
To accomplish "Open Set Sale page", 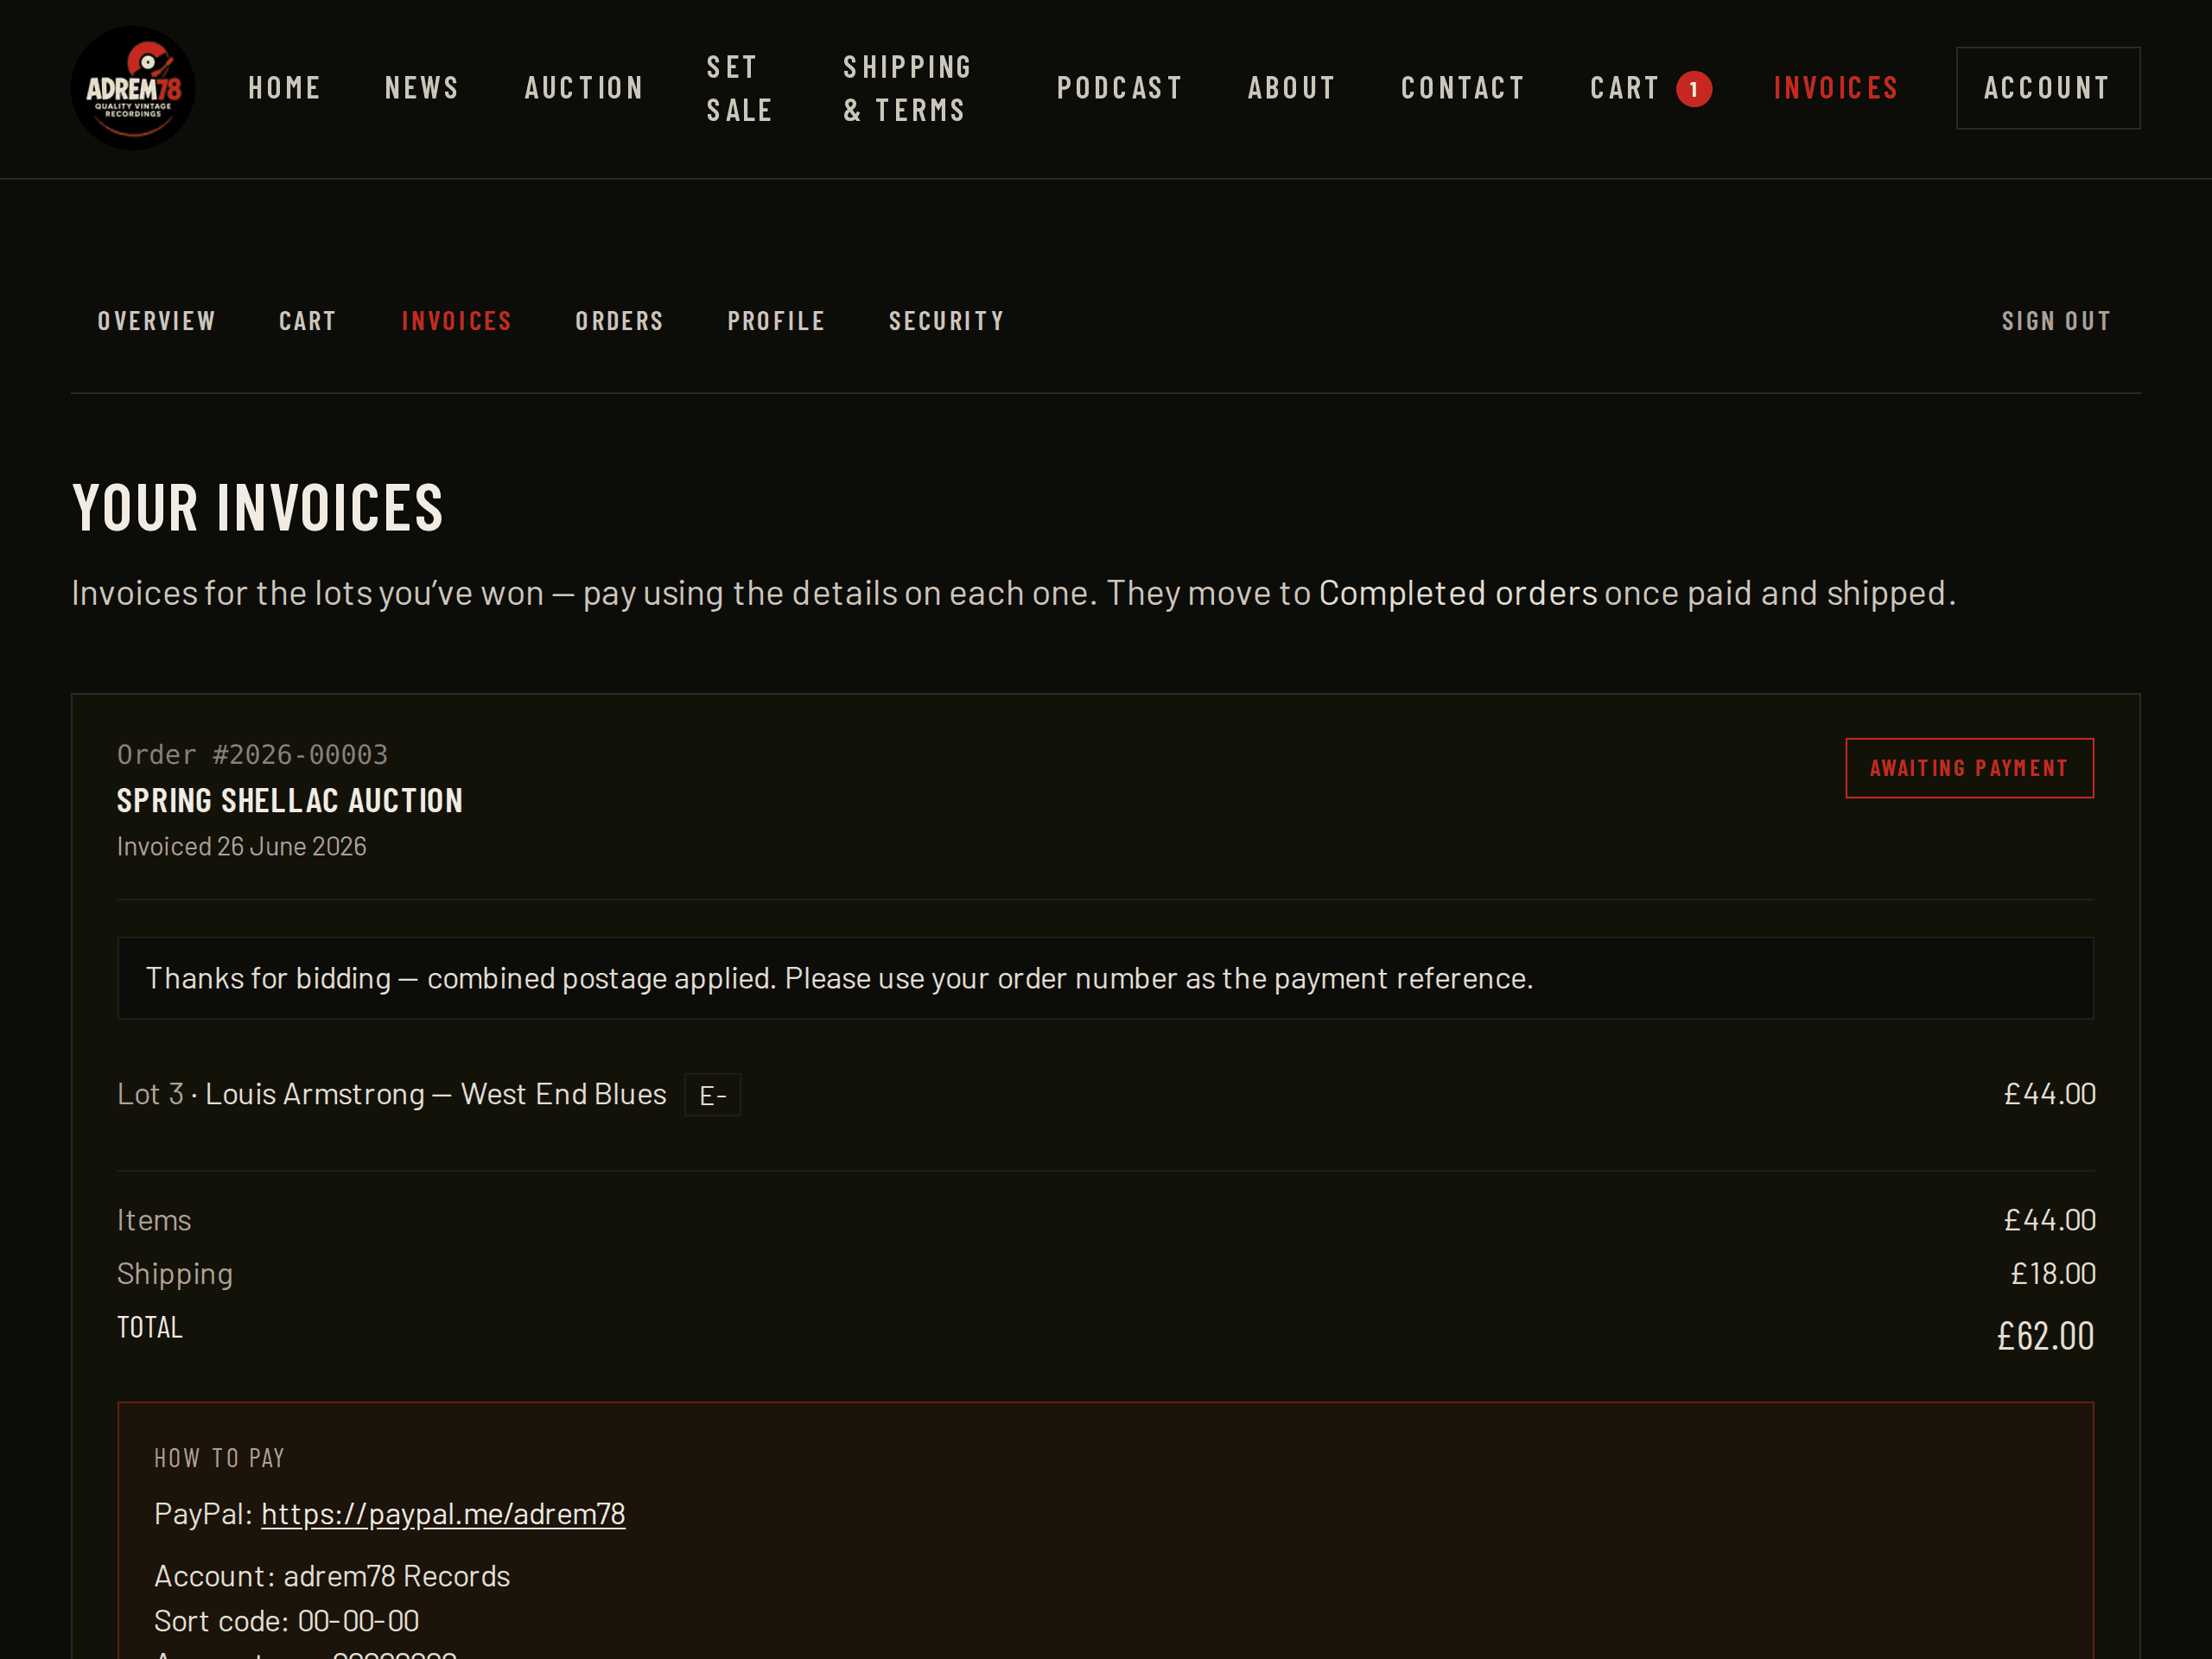I will [x=741, y=88].
